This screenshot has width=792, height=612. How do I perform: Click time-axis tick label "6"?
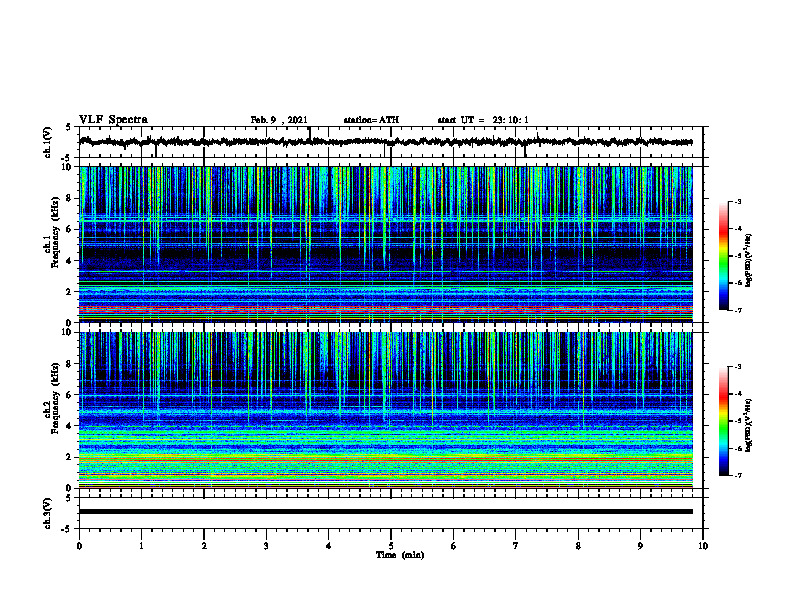(x=454, y=546)
